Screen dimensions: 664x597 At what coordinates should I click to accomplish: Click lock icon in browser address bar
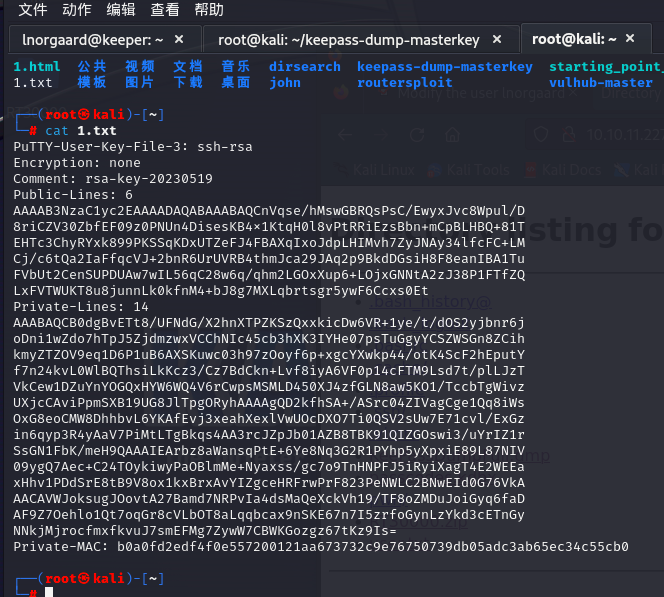pyautogui.click(x=569, y=134)
